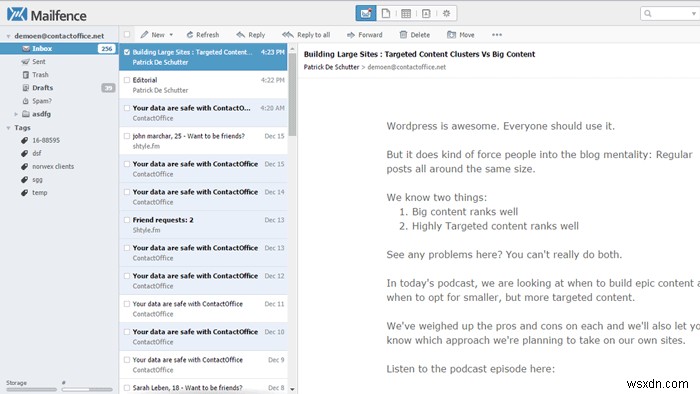Image resolution: width=700 pixels, height=394 pixels.
Task: Click the second quota progress bar
Action: 87,390
